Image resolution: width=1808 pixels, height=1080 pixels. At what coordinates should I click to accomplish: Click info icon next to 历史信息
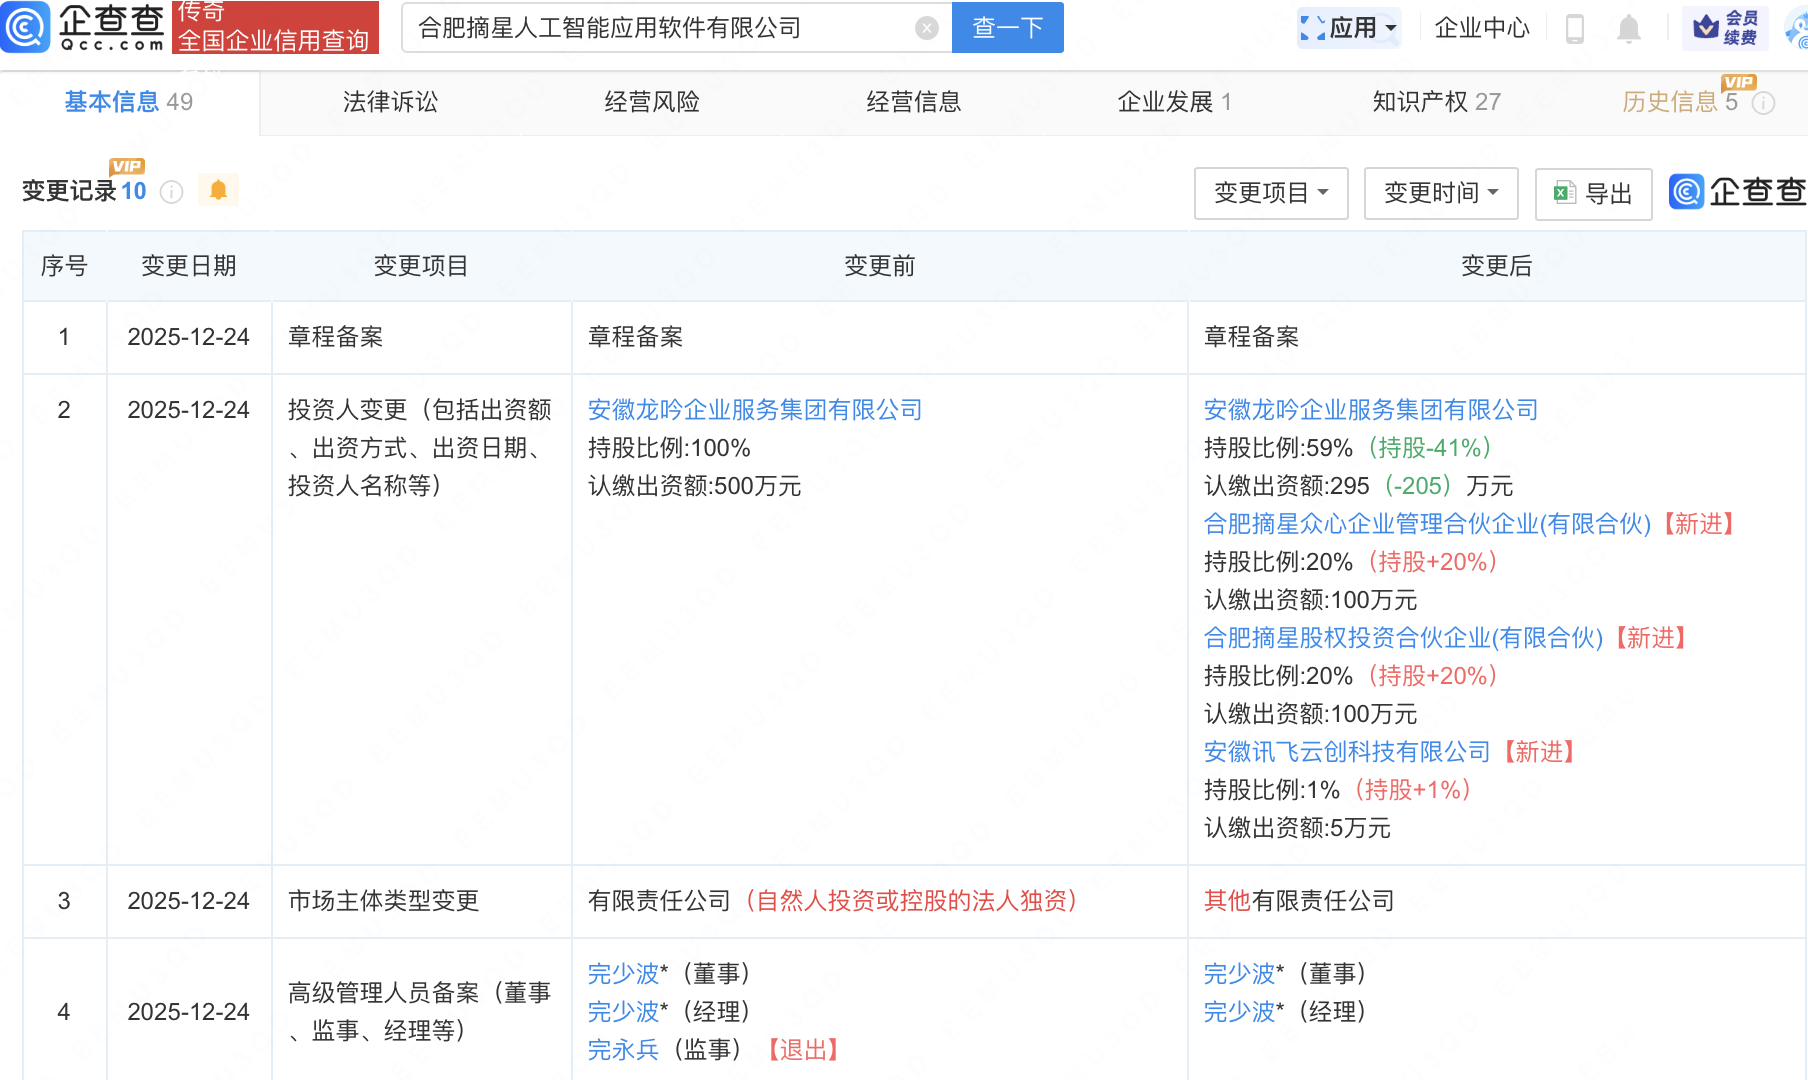tap(1764, 103)
